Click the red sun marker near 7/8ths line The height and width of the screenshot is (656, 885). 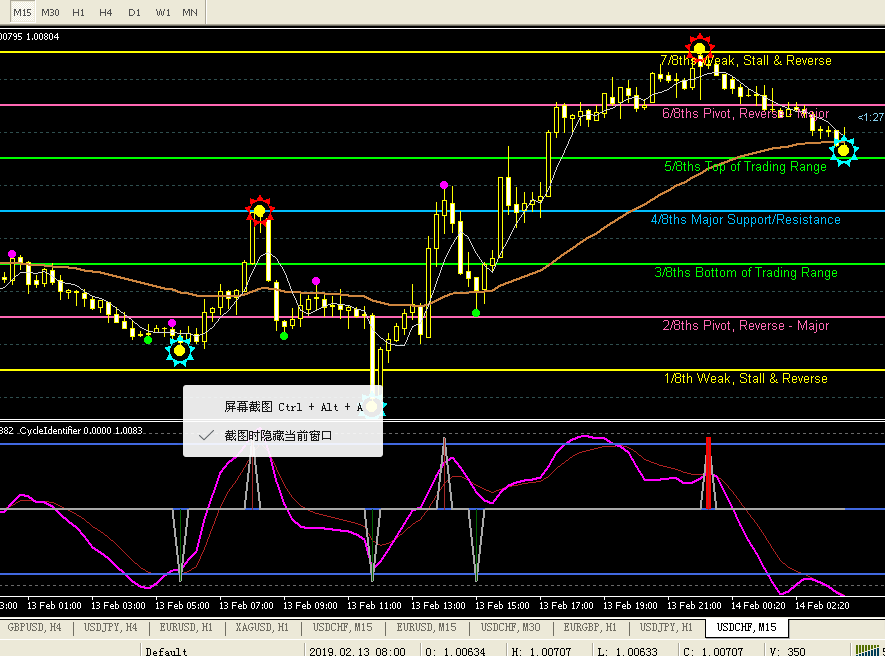(x=700, y=48)
